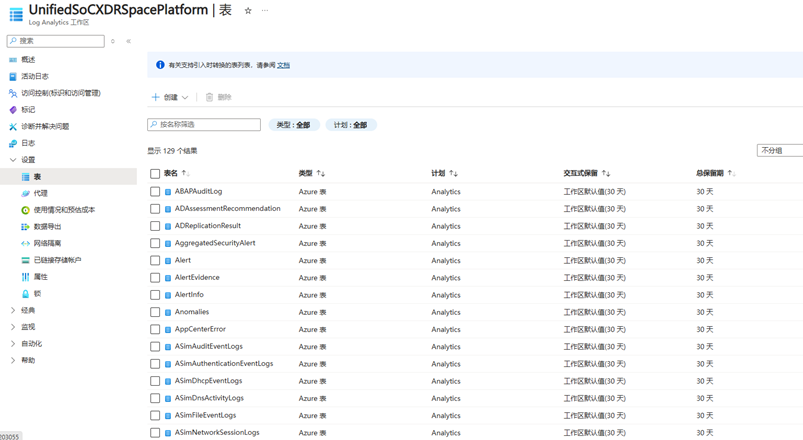The height and width of the screenshot is (440, 803).
Task: Focus the sidebar 搜索 search box
Action: coord(56,41)
